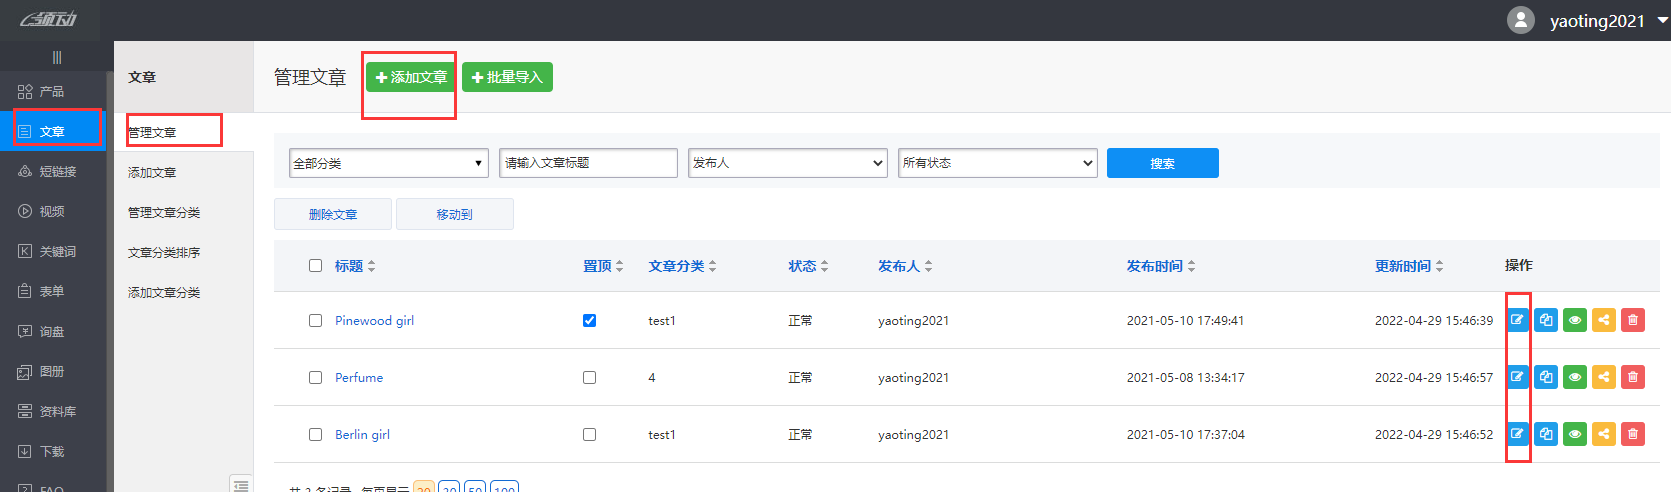Share the Berlin girl article

1604,434
